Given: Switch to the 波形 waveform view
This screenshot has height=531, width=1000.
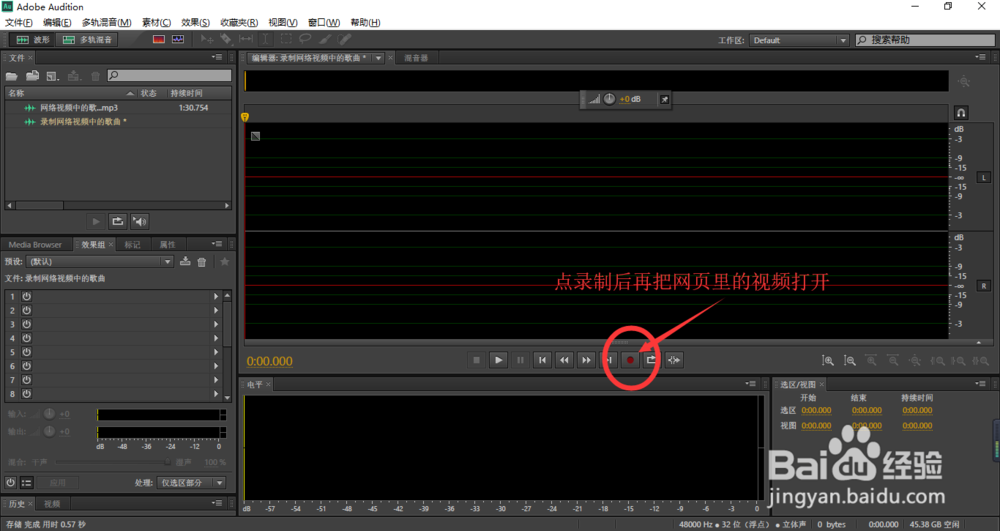Looking at the screenshot, I should tap(33, 40).
